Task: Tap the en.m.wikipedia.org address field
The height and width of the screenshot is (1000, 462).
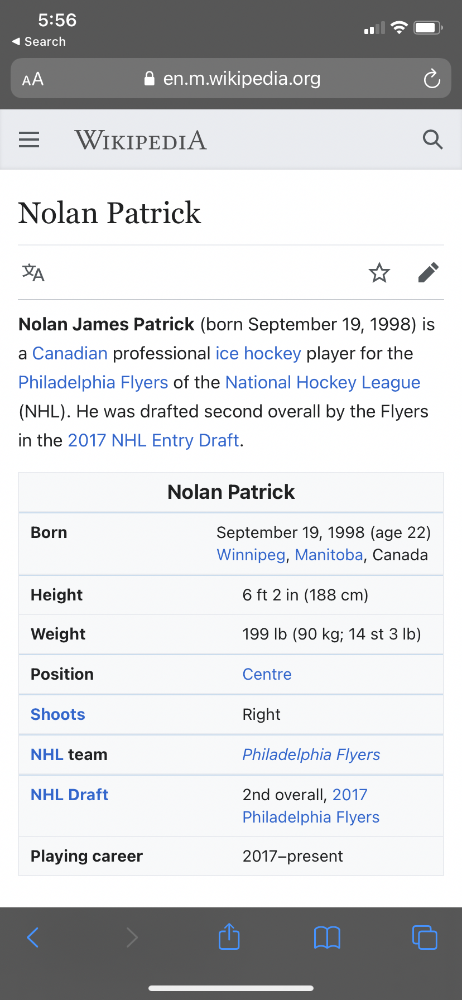Action: coord(231,79)
